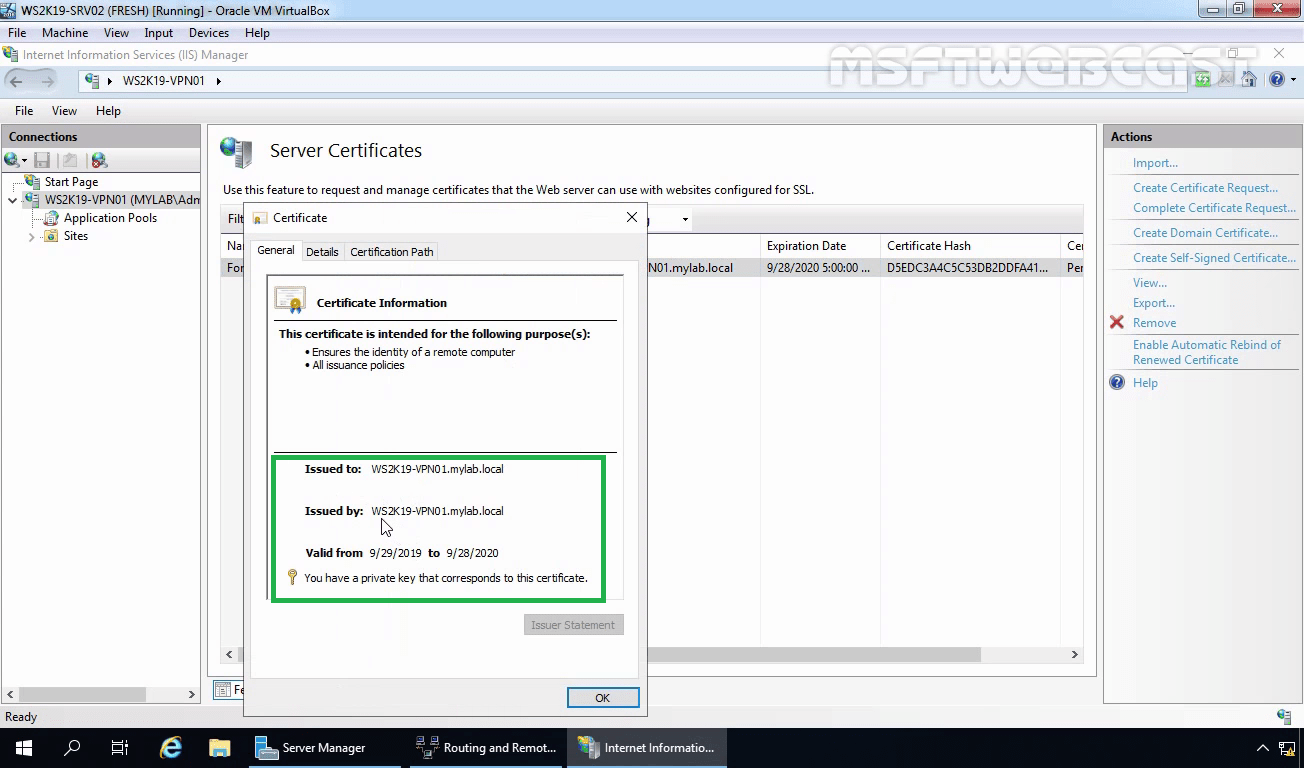Open VirtualBox Devices menu

209,33
